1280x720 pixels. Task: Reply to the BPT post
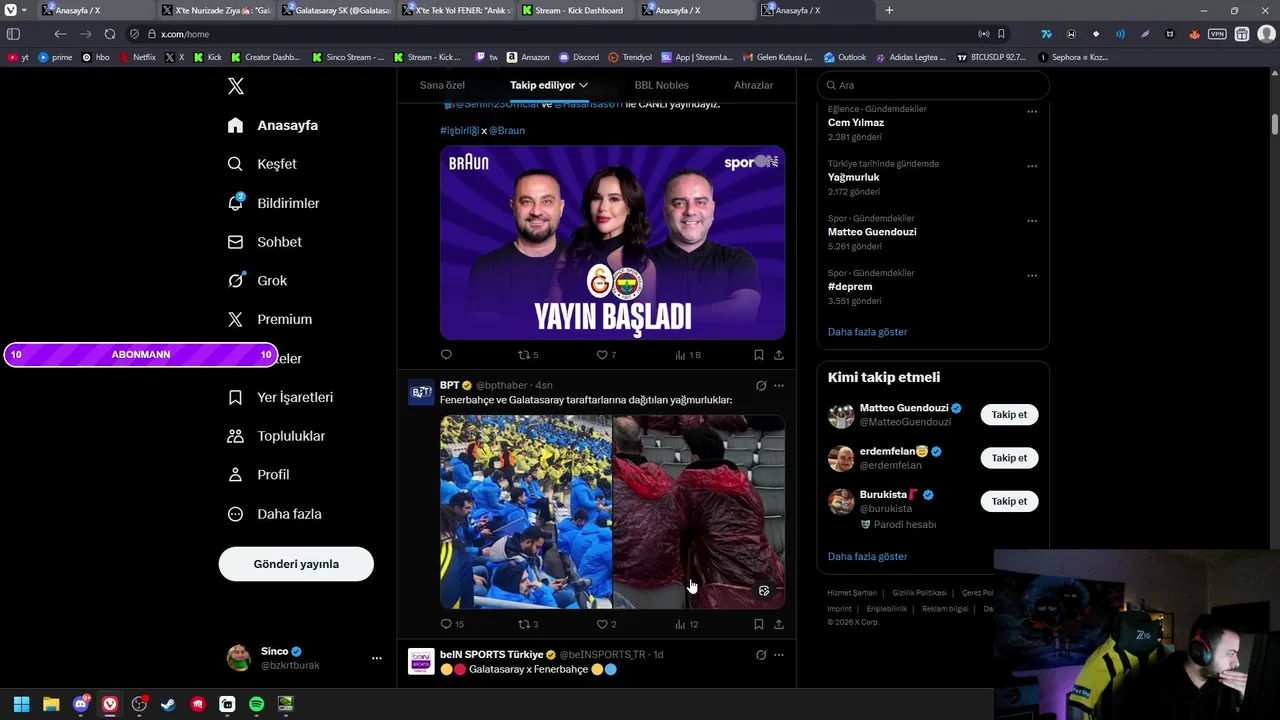click(x=452, y=624)
